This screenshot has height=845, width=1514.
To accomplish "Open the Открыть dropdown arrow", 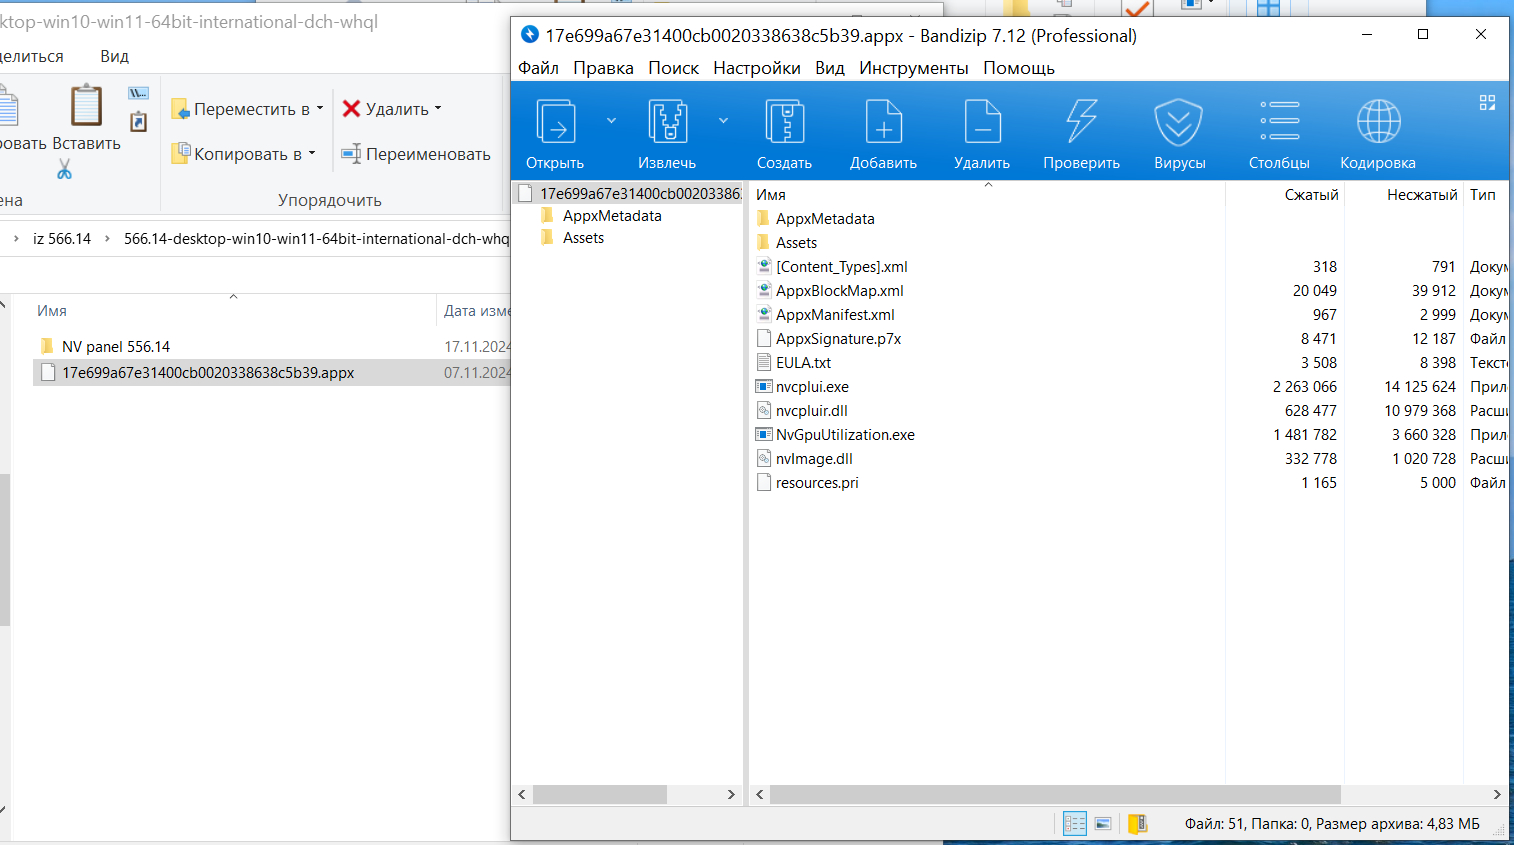I will click(611, 121).
